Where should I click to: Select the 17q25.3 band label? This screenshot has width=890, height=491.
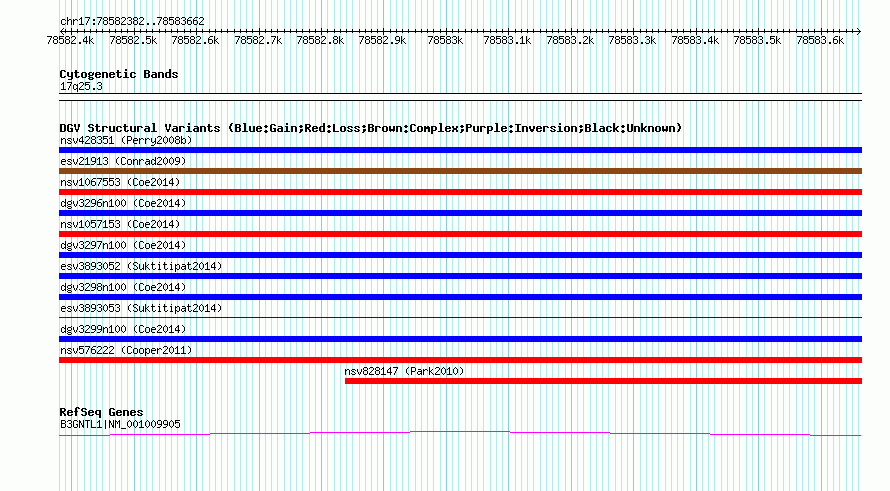pos(81,86)
